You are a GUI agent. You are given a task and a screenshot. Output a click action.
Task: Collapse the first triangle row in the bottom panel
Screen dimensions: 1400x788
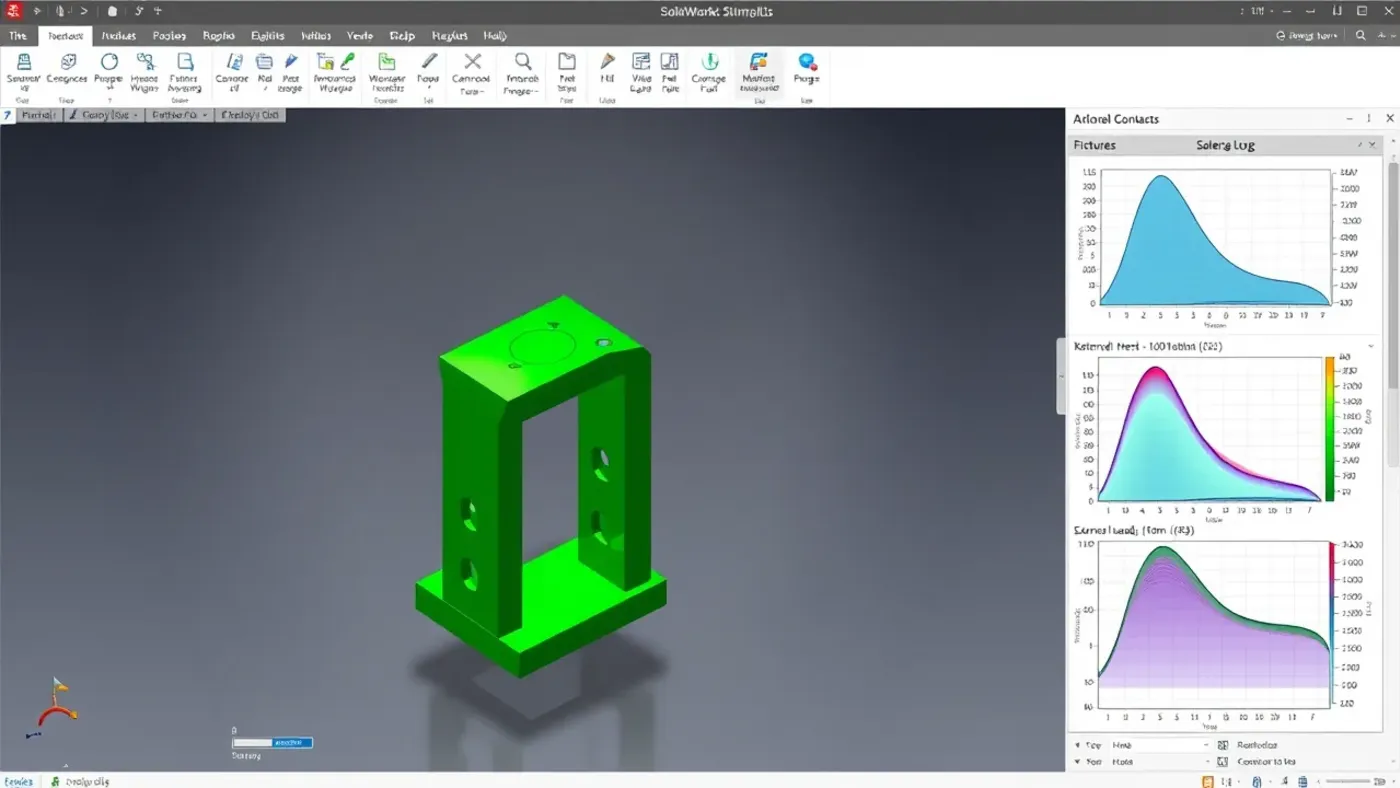click(1078, 745)
